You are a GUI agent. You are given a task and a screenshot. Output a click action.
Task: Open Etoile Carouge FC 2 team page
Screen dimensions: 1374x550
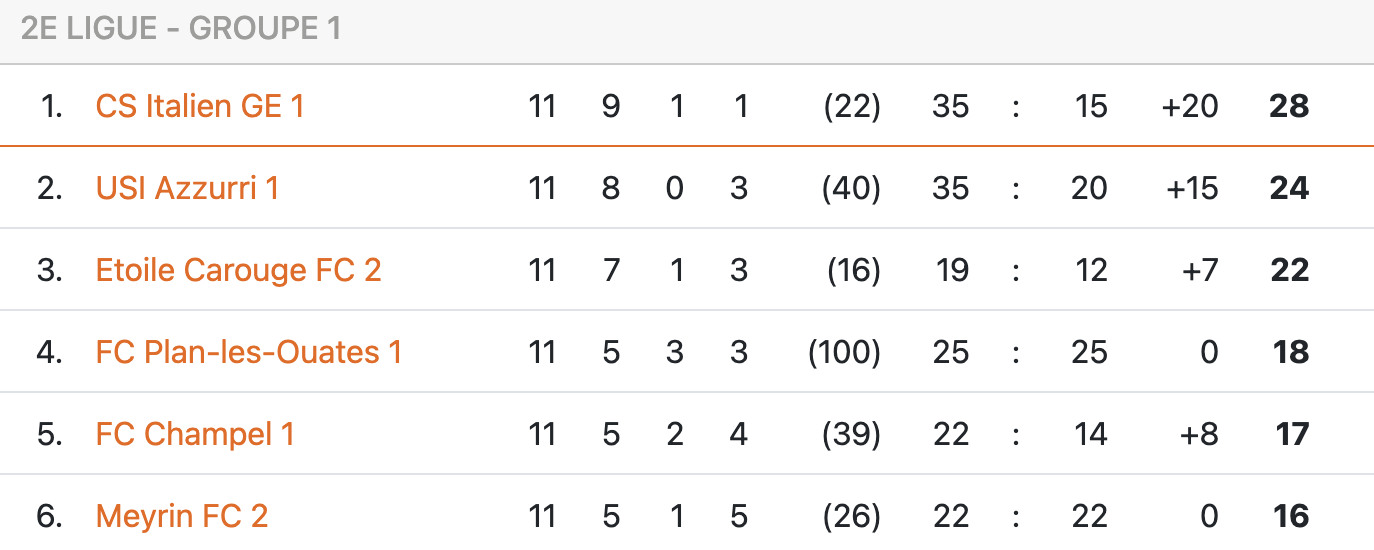click(x=238, y=270)
